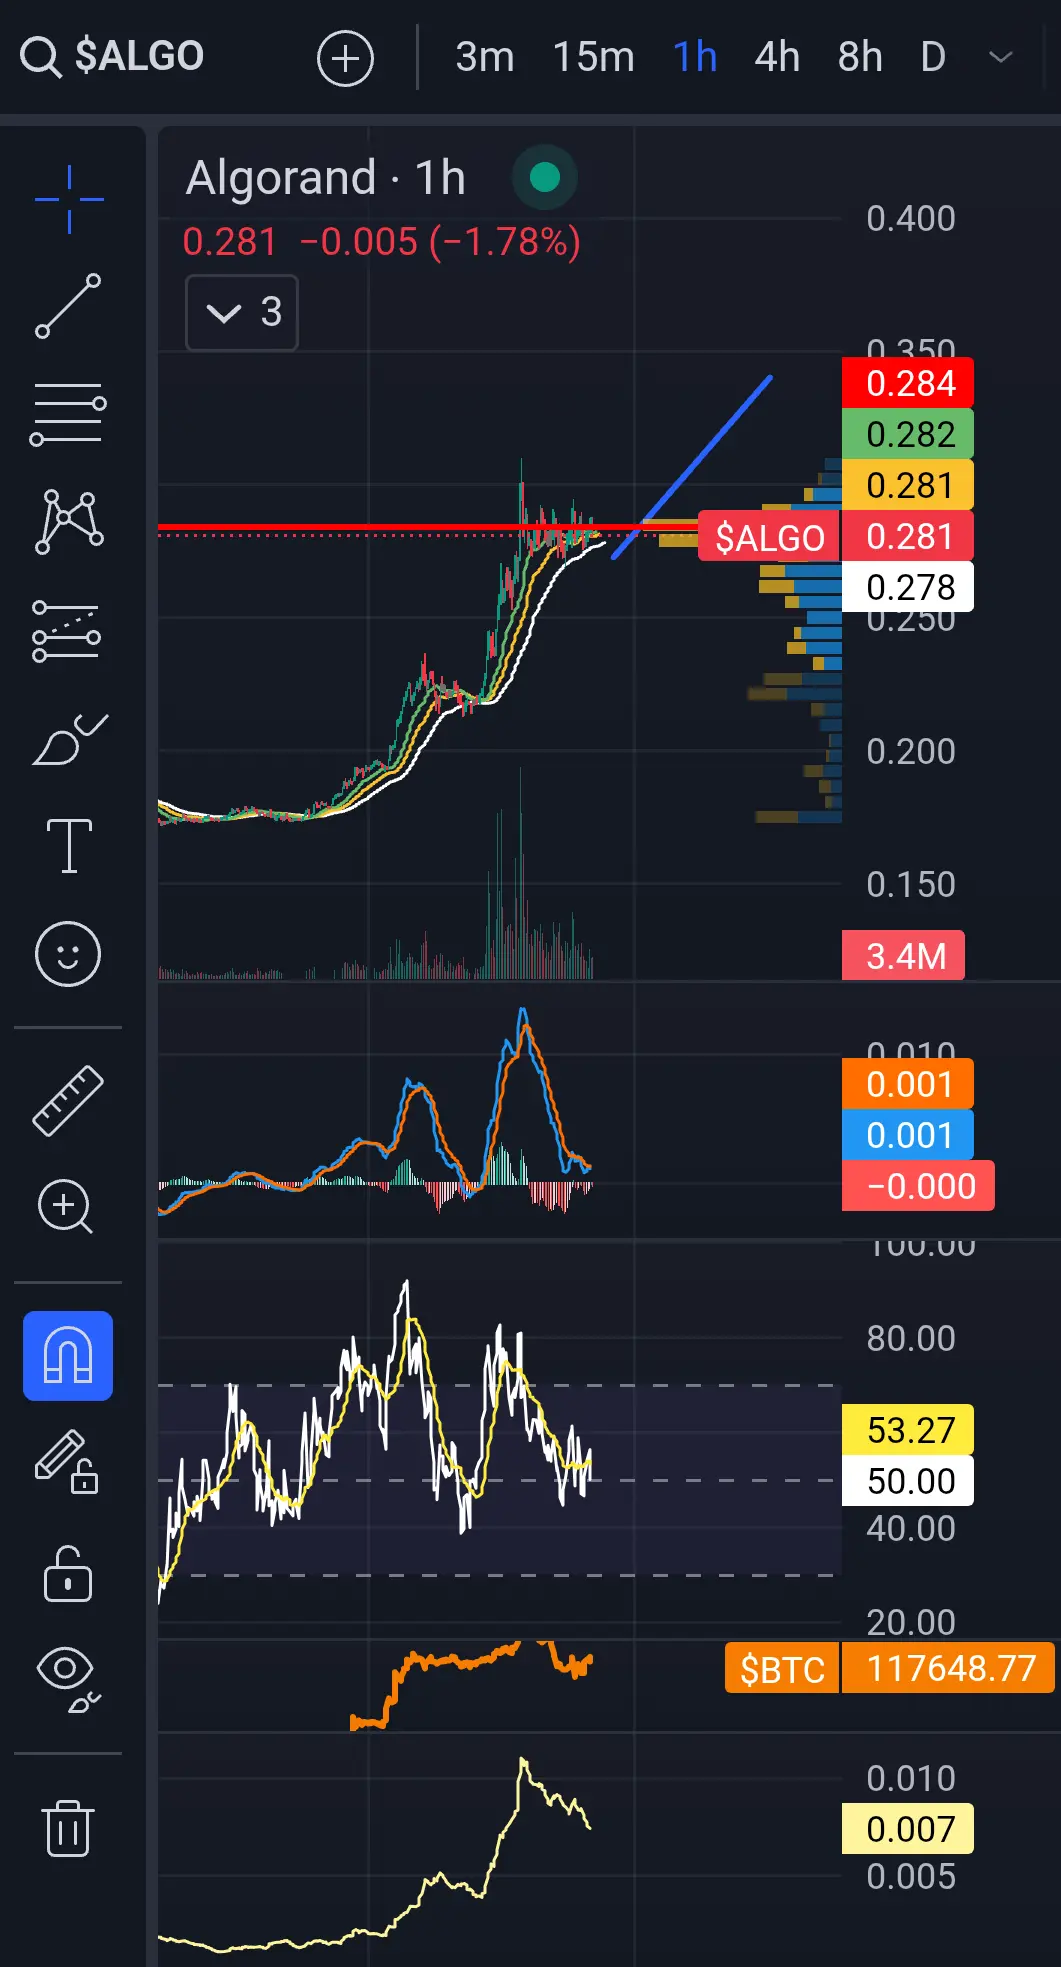Image resolution: width=1061 pixels, height=1967 pixels.
Task: Switch to the D daily timeframe
Action: coord(933,58)
